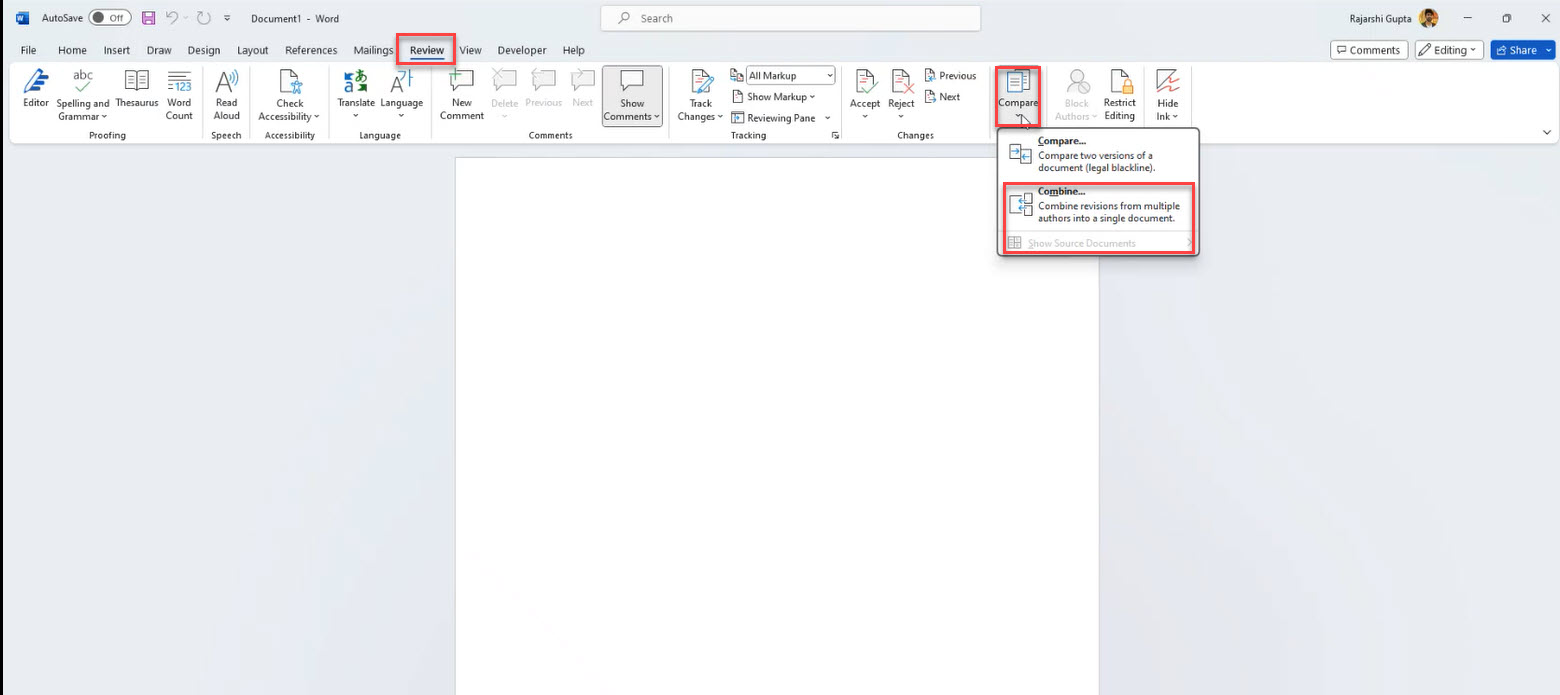Switch to the References tab
This screenshot has height=695, width=1560.
coord(311,50)
